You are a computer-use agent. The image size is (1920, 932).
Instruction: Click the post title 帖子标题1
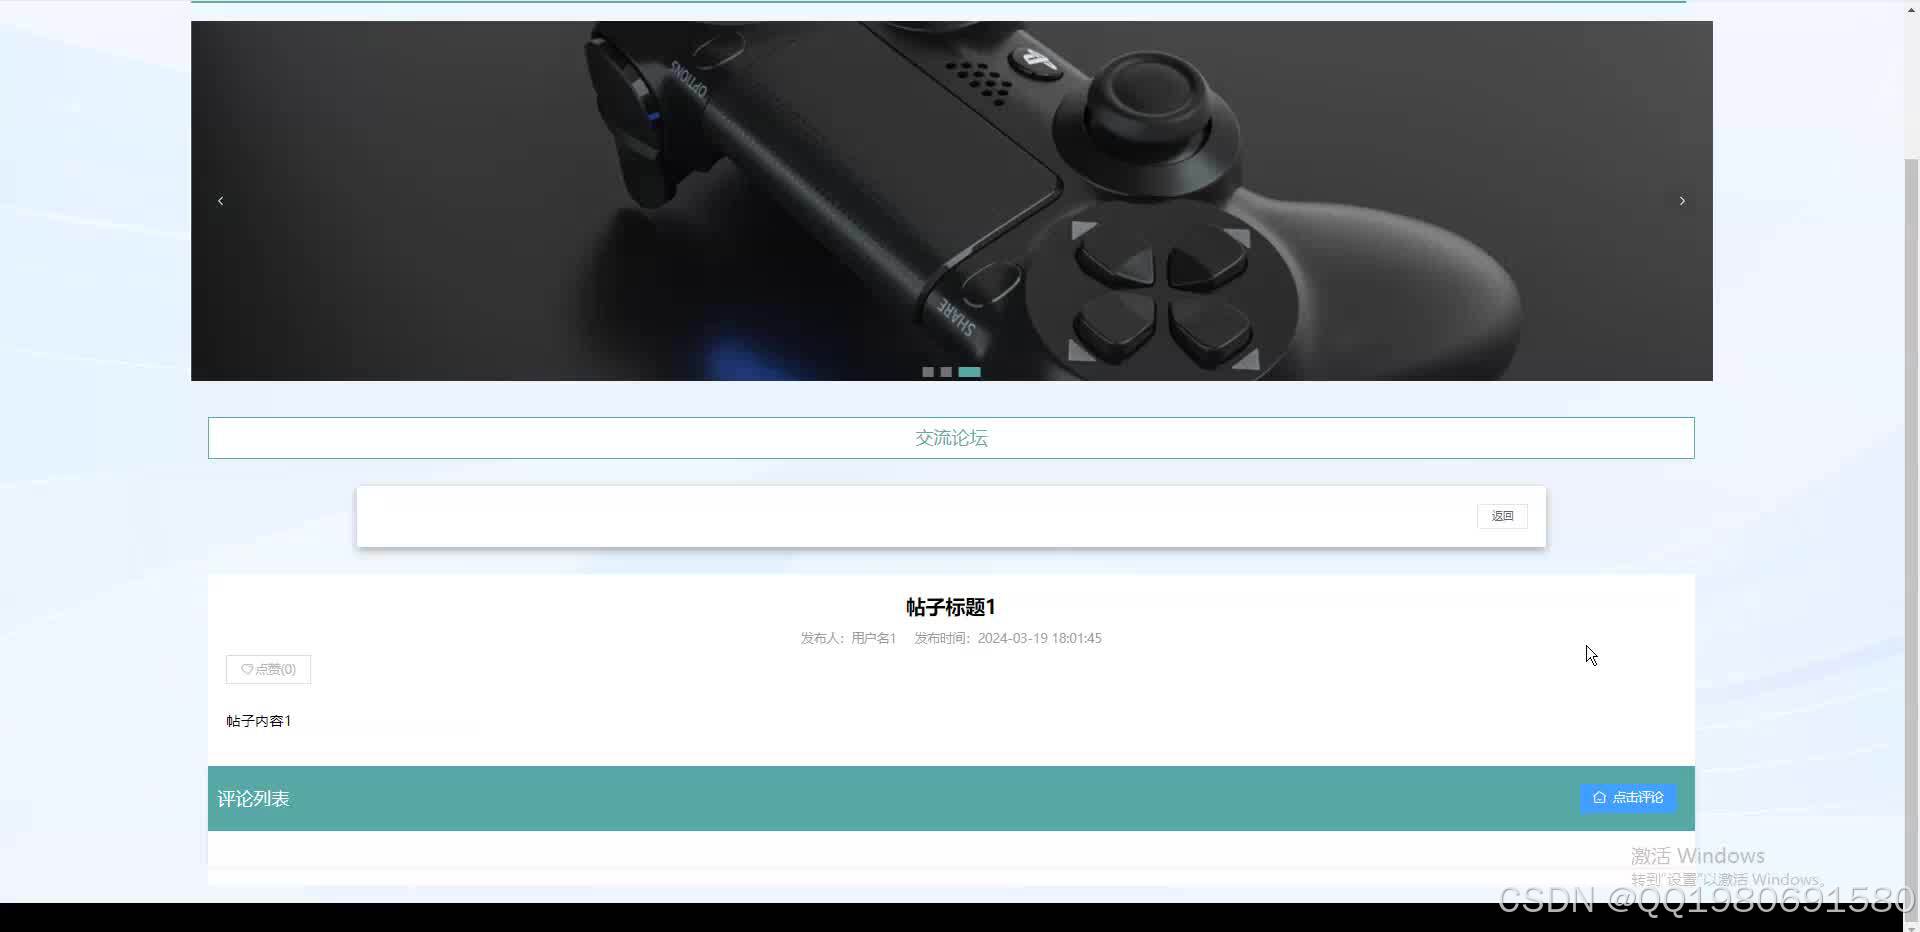pos(950,607)
